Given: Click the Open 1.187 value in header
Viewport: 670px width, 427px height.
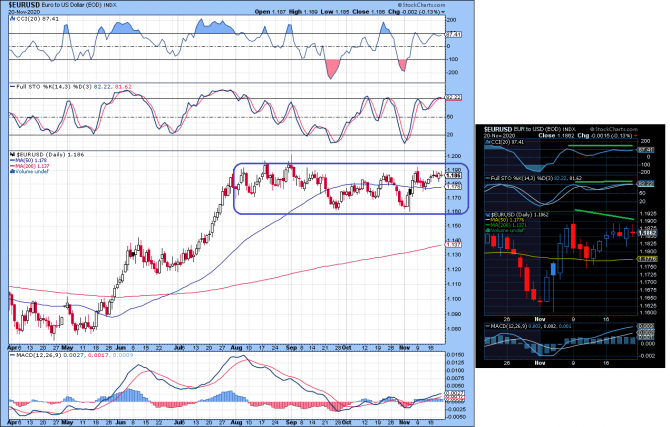Looking at the screenshot, I should point(270,12).
